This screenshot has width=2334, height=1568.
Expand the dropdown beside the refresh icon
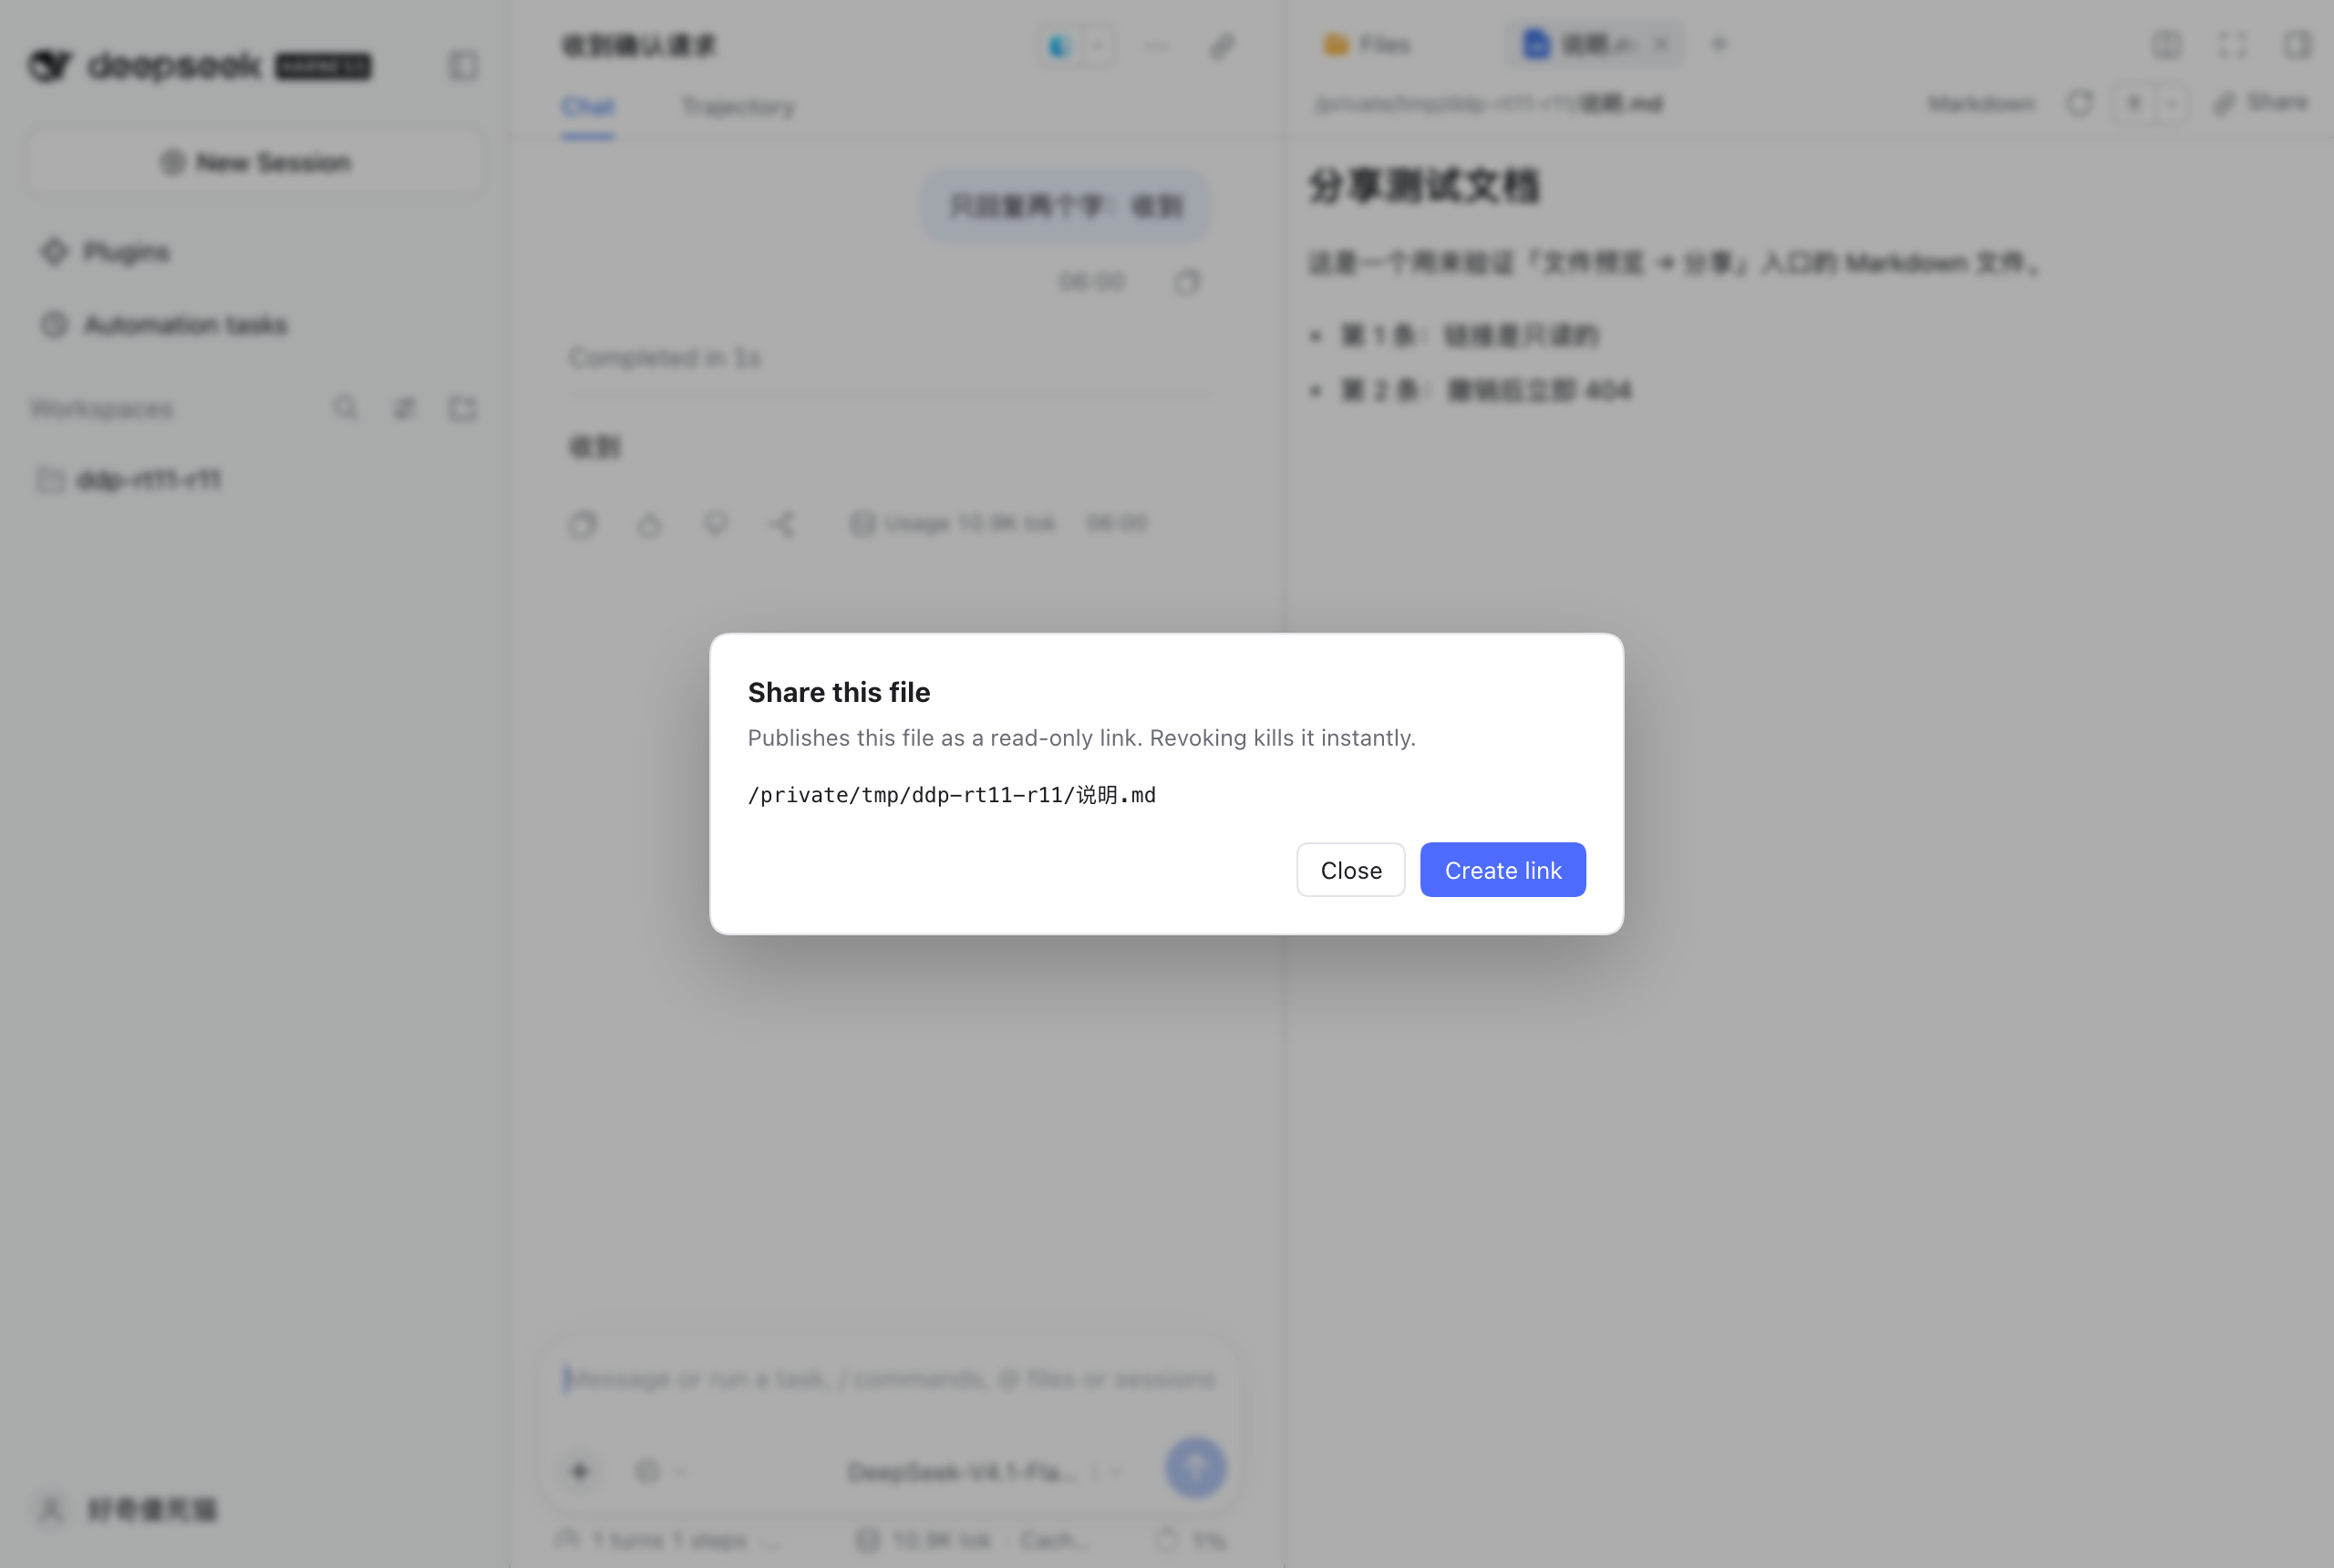coord(2171,103)
